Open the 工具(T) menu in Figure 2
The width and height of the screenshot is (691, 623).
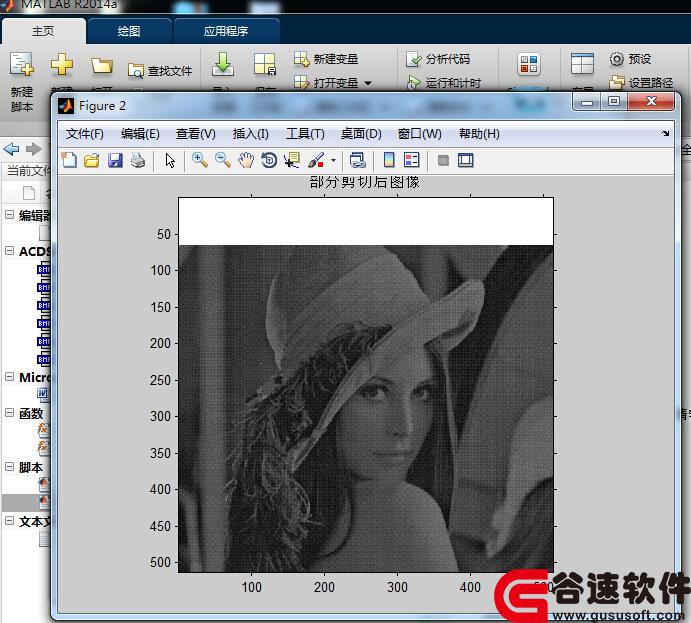(x=305, y=134)
